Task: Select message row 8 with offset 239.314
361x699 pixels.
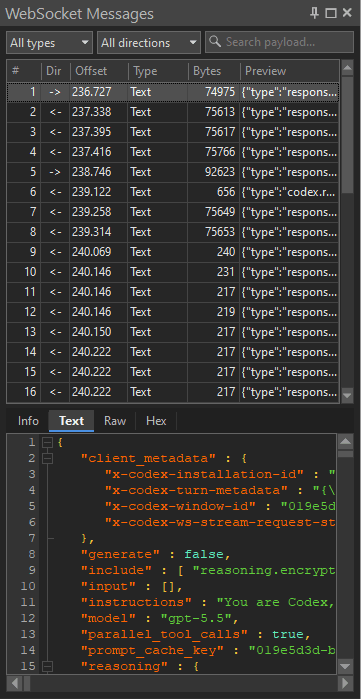Action: pyautogui.click(x=173, y=232)
